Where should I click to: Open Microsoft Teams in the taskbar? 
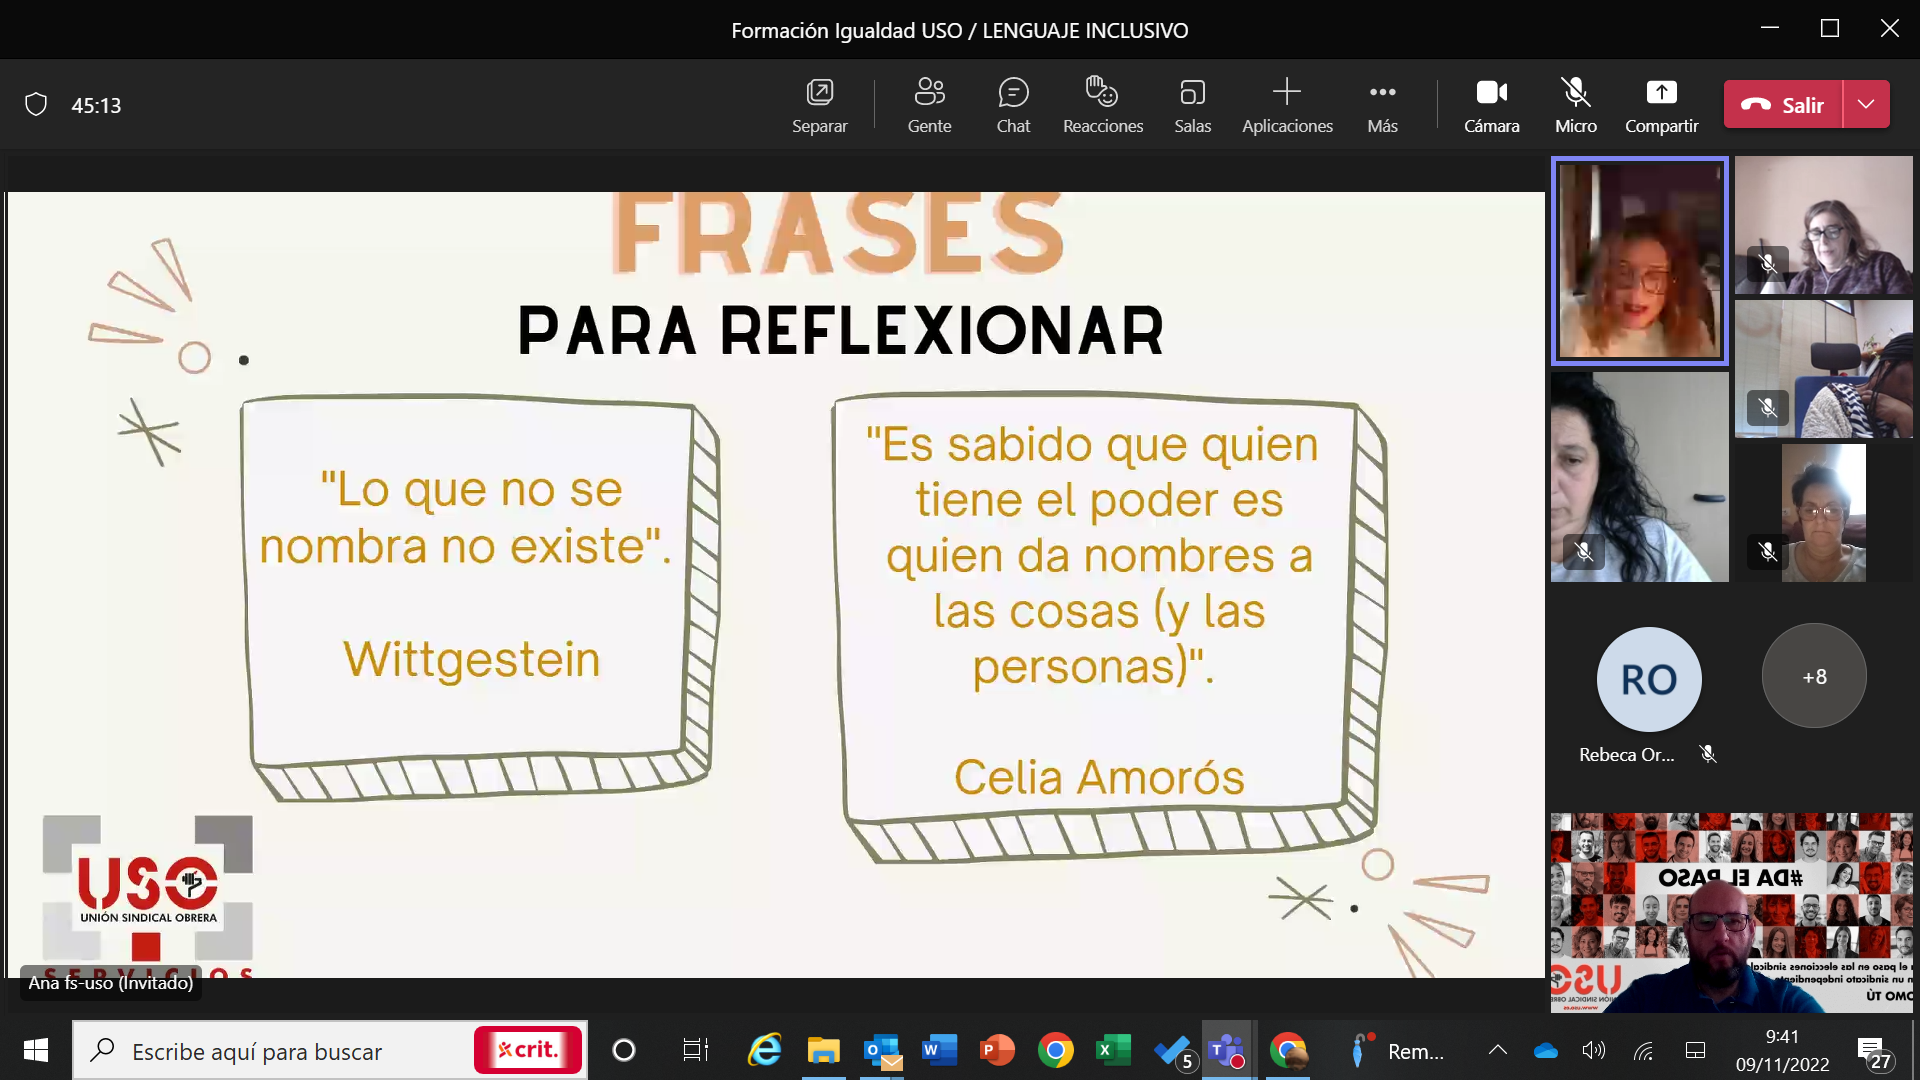1226,1050
